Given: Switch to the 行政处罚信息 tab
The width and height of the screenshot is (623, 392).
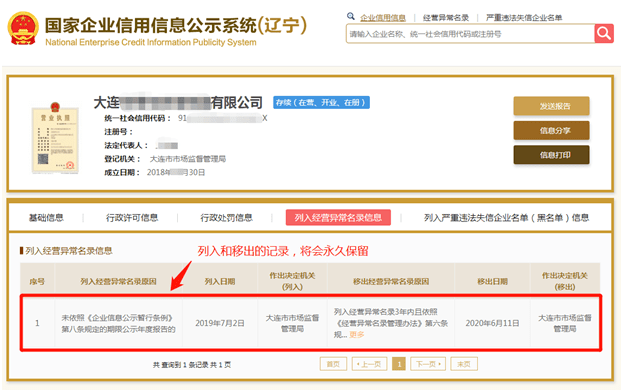Looking at the screenshot, I should 226,218.
